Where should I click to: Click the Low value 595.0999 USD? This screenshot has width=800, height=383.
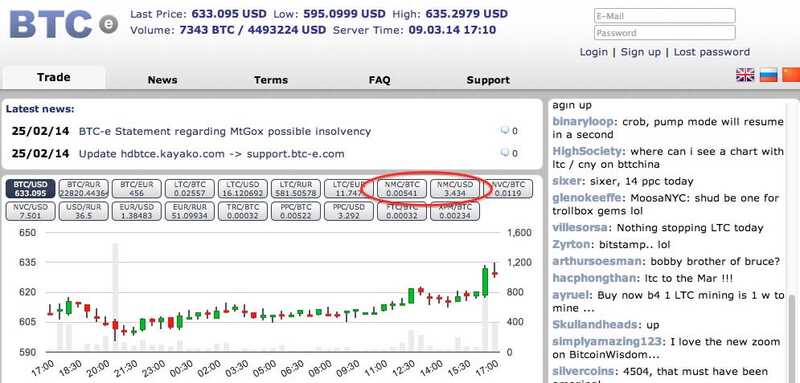(x=345, y=14)
